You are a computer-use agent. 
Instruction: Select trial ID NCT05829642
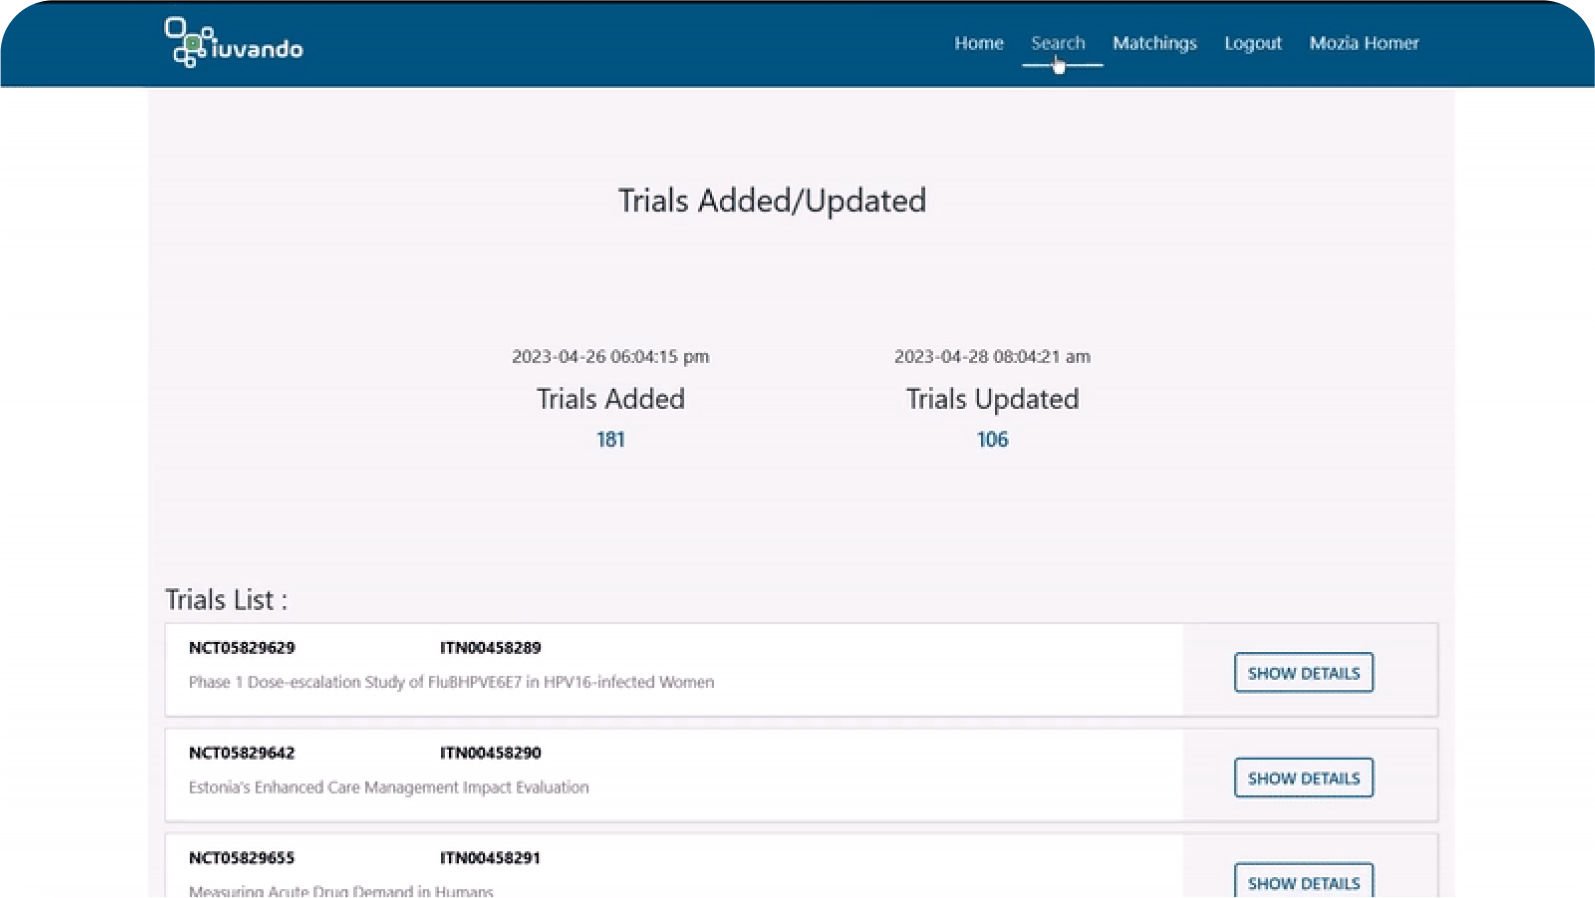[x=242, y=753]
